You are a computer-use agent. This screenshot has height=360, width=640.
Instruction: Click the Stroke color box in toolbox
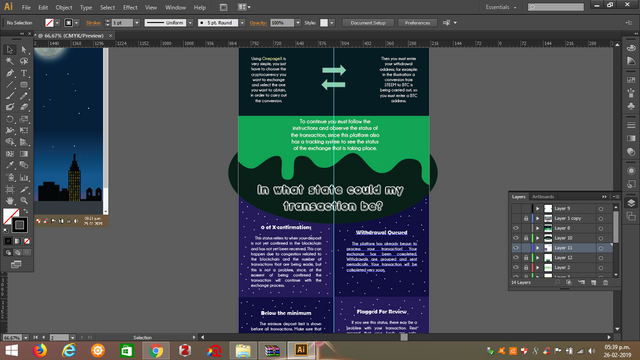[19, 225]
